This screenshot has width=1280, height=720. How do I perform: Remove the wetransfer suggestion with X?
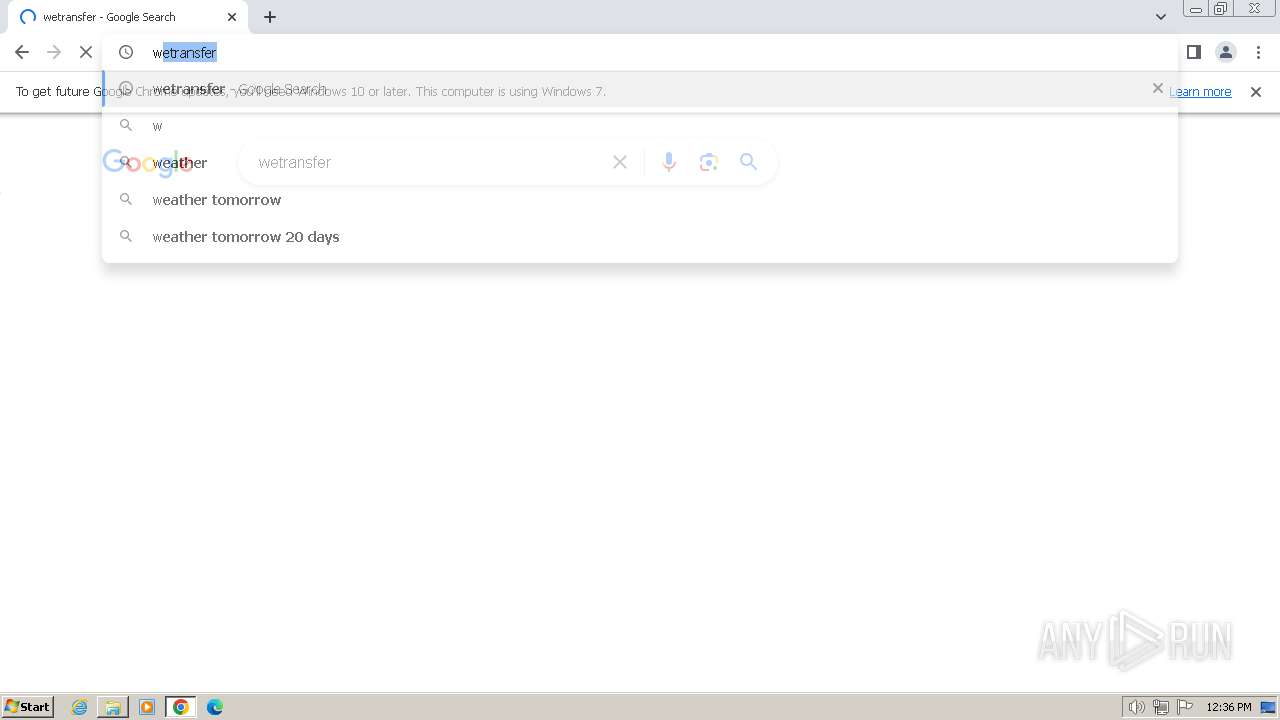(x=1158, y=88)
